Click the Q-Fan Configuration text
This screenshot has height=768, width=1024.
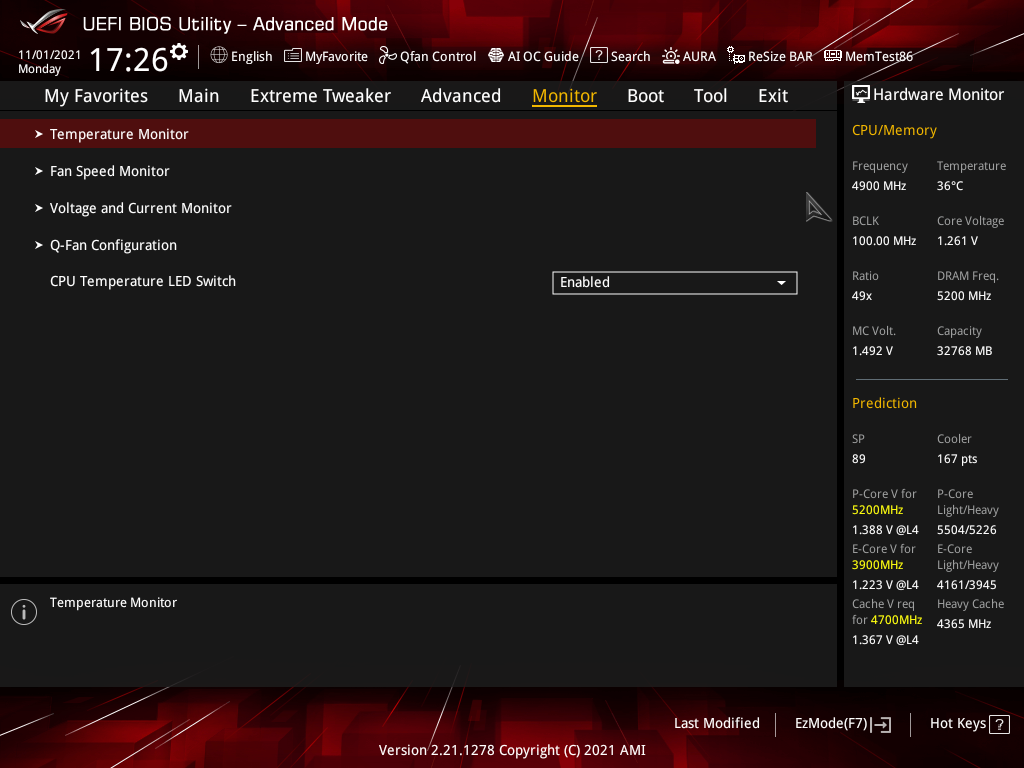click(114, 246)
